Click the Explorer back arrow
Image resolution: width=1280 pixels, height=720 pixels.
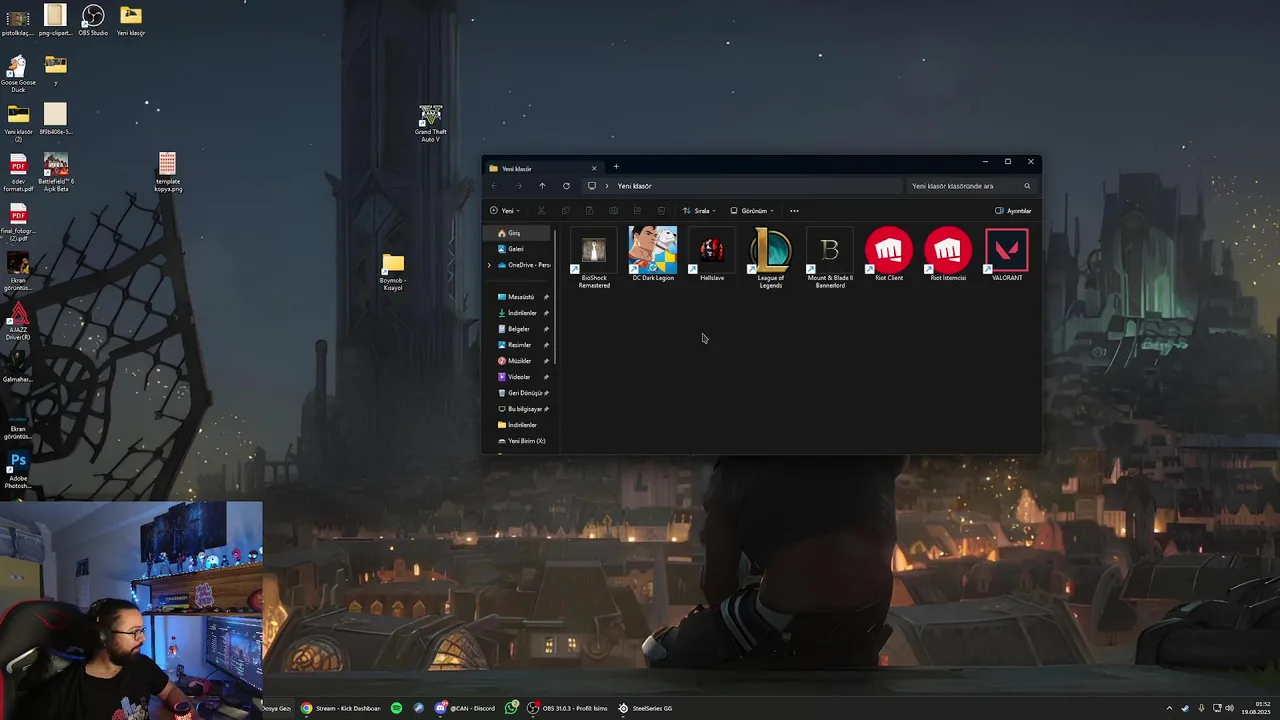pyautogui.click(x=494, y=186)
